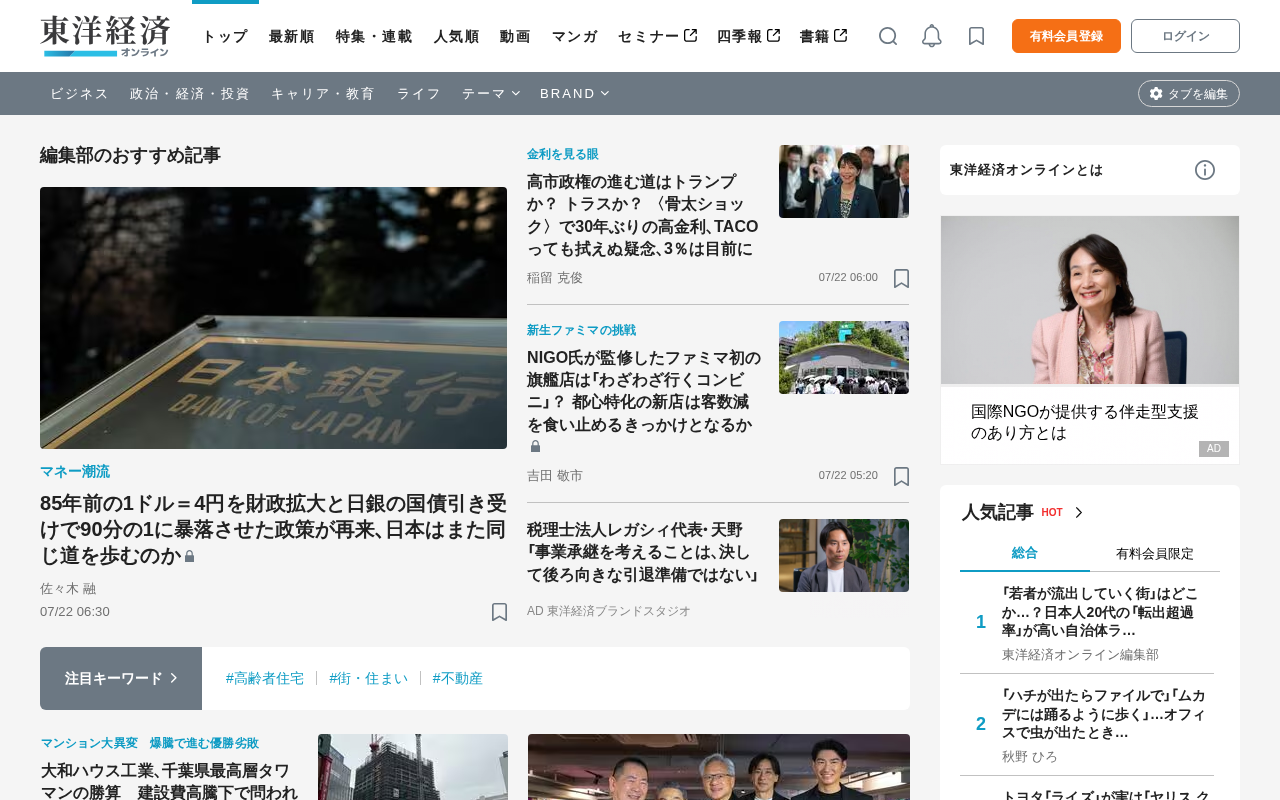The width and height of the screenshot is (1280, 800).
Task: Open セミナー external link
Action: [x=658, y=36]
